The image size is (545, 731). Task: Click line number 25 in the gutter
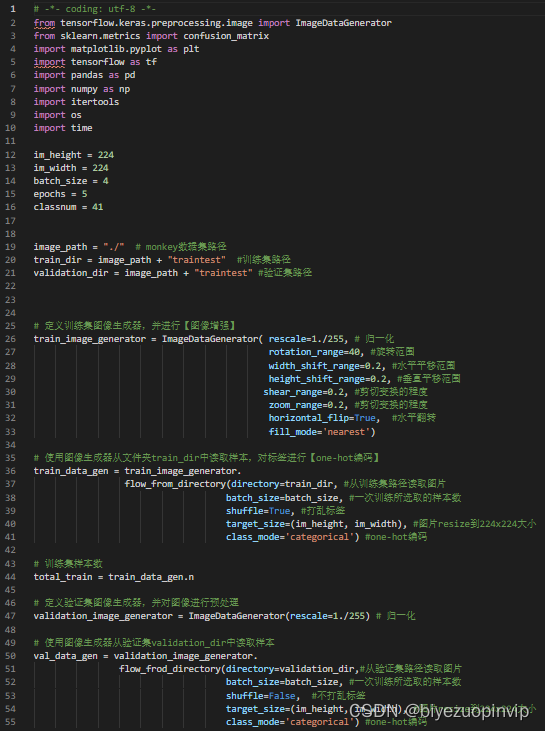tap(11, 326)
